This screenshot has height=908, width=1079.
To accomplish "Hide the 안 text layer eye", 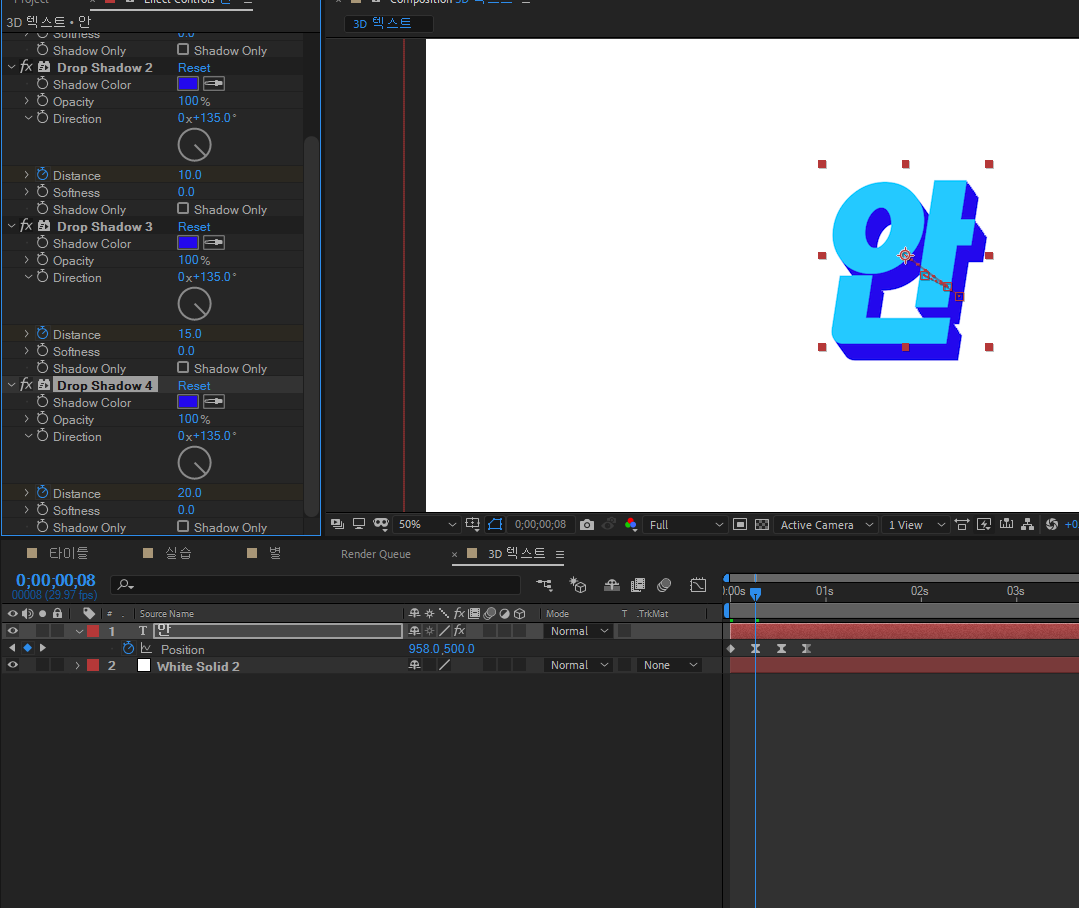I will [12, 631].
